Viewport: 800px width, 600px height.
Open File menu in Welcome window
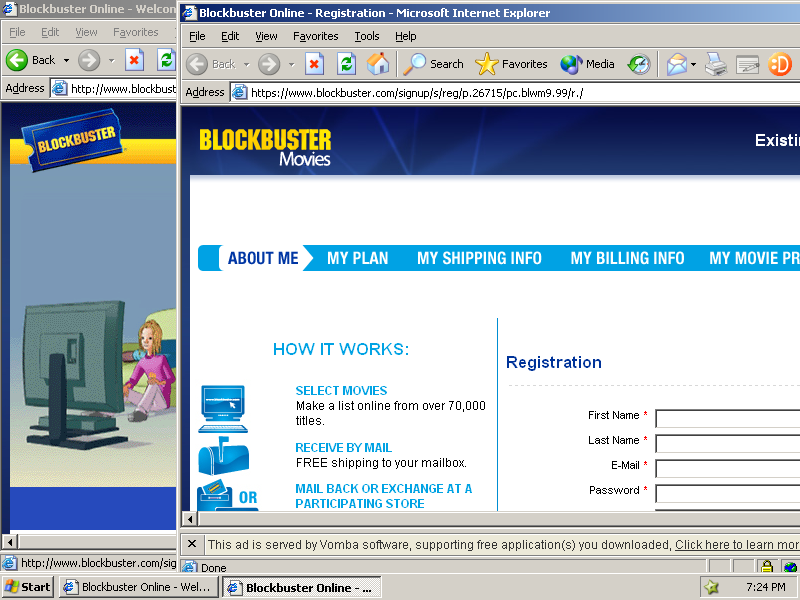[x=17, y=32]
